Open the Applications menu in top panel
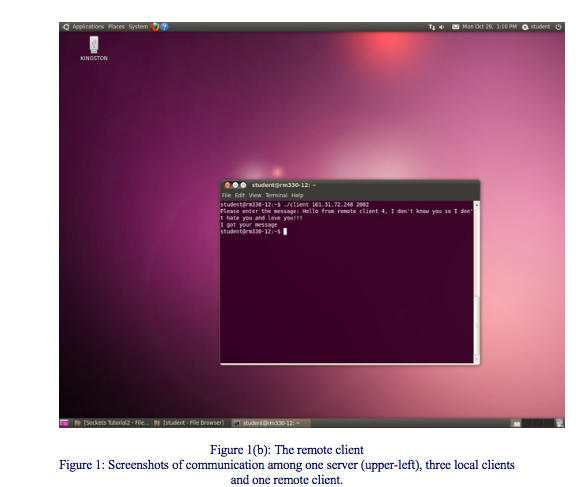Screen dimensions: 576x487 pyautogui.click(x=88, y=26)
